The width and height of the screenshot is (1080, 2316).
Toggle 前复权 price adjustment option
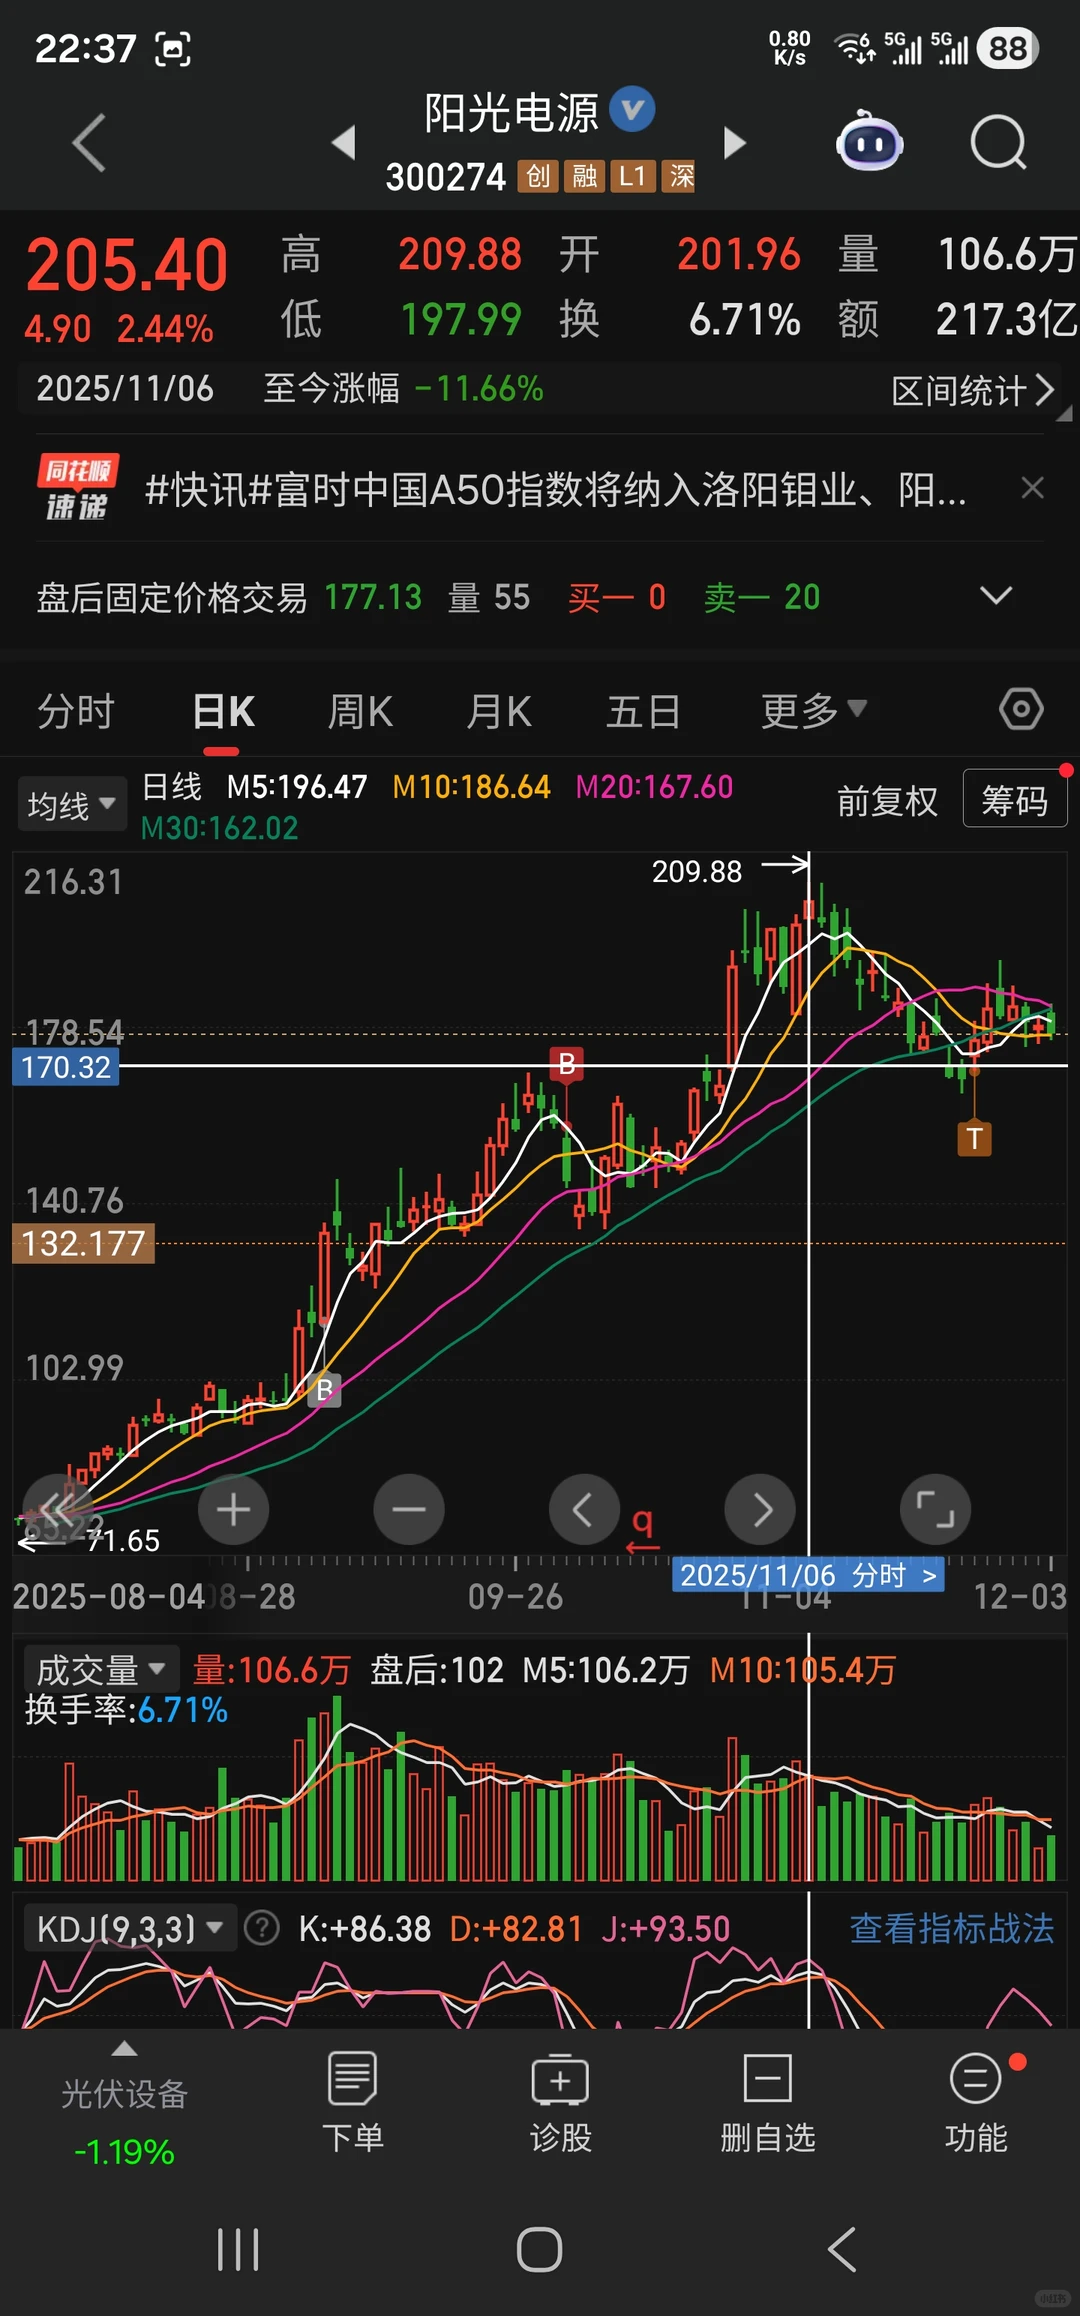887,801
